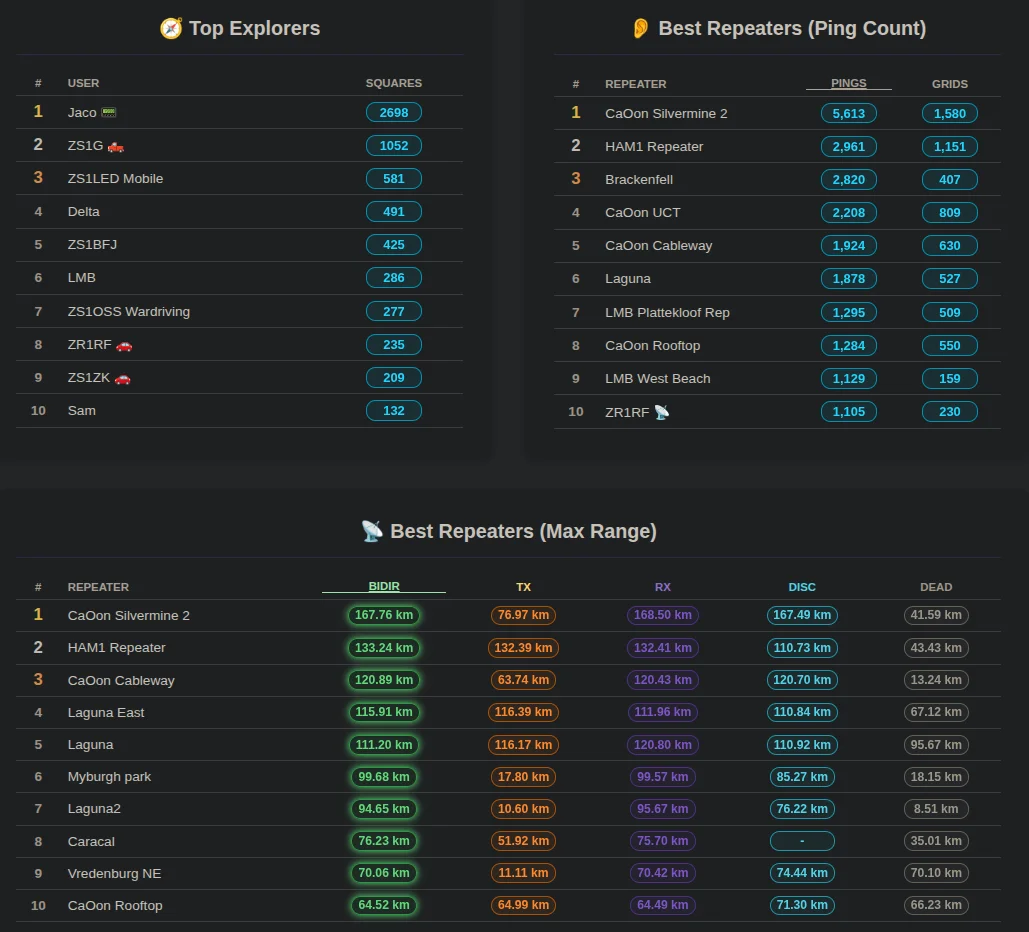
Task: Click the 5,613 pings badge
Action: click(849, 114)
